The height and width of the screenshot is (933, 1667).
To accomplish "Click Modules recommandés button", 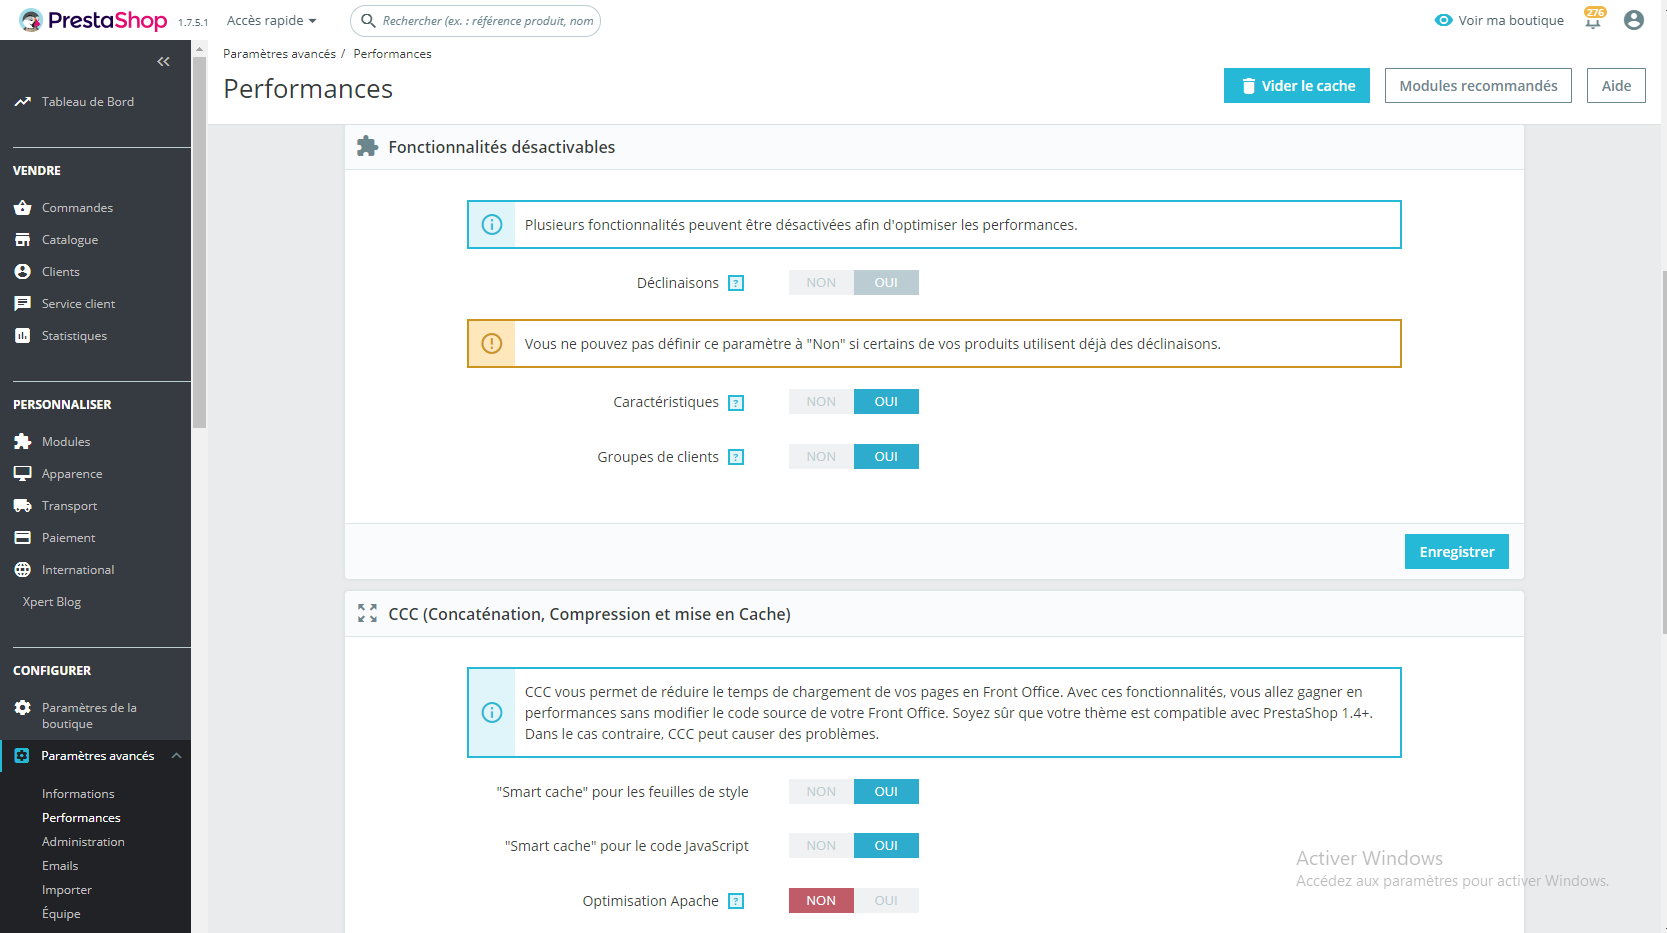I will [1478, 86].
